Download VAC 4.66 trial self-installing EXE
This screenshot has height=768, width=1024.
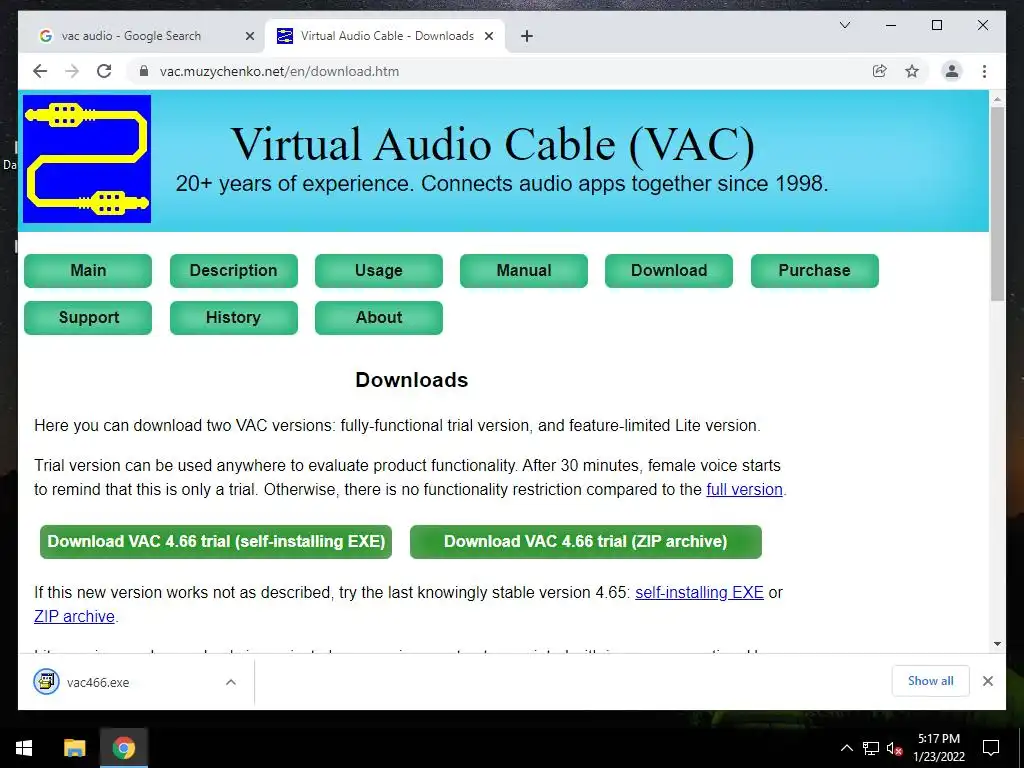[216, 541]
